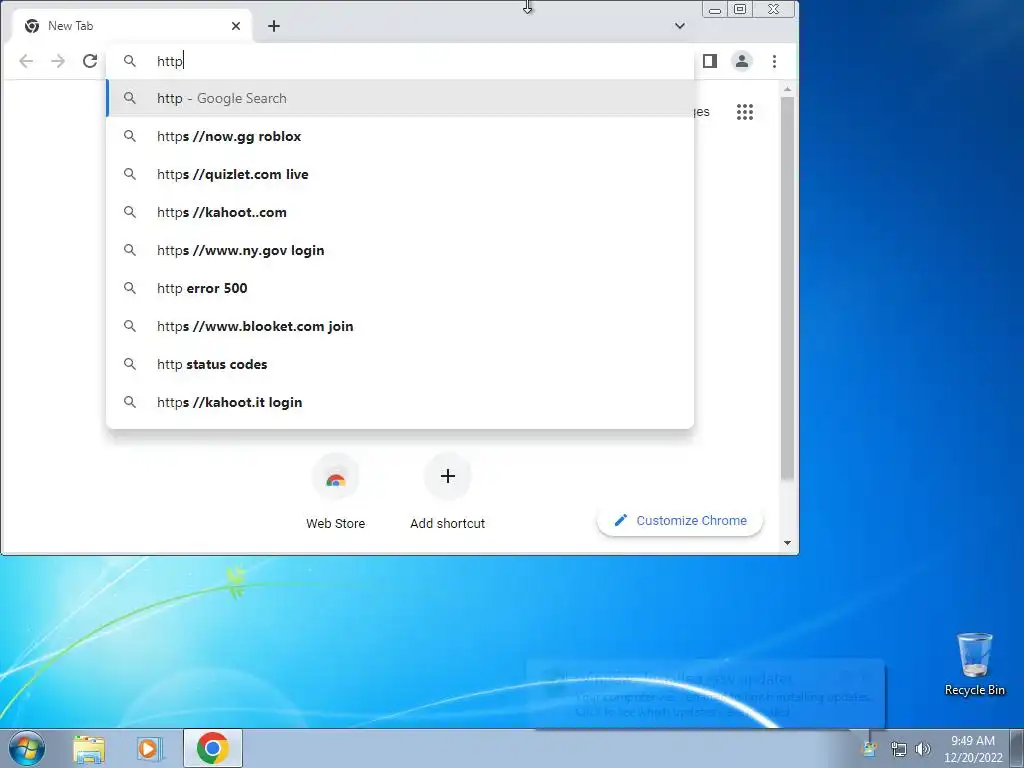1024x768 pixels.
Task: Click in the address bar containing http
Action: coord(400,61)
